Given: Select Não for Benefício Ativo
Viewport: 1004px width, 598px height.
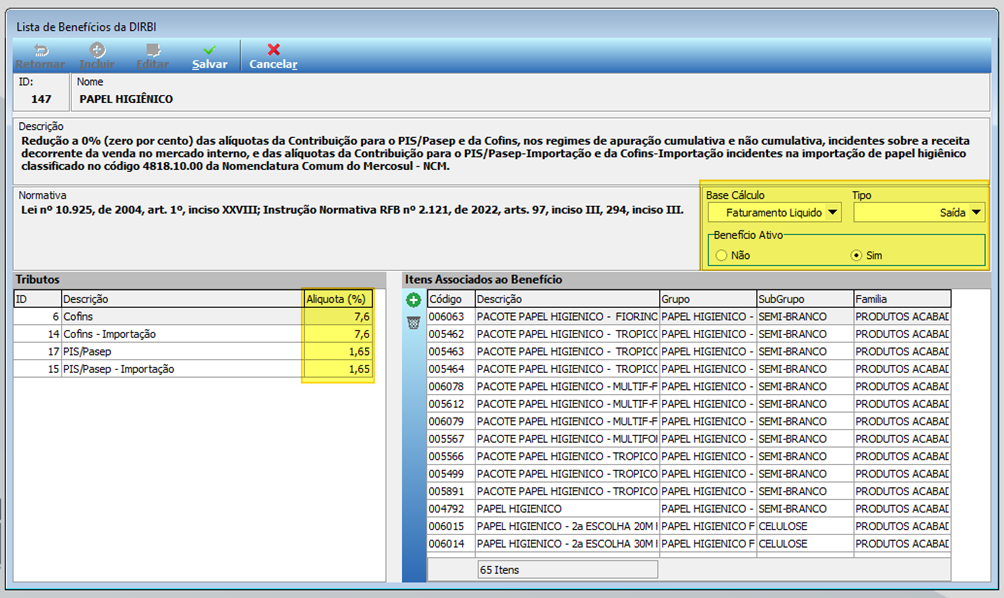Looking at the screenshot, I should (722, 255).
